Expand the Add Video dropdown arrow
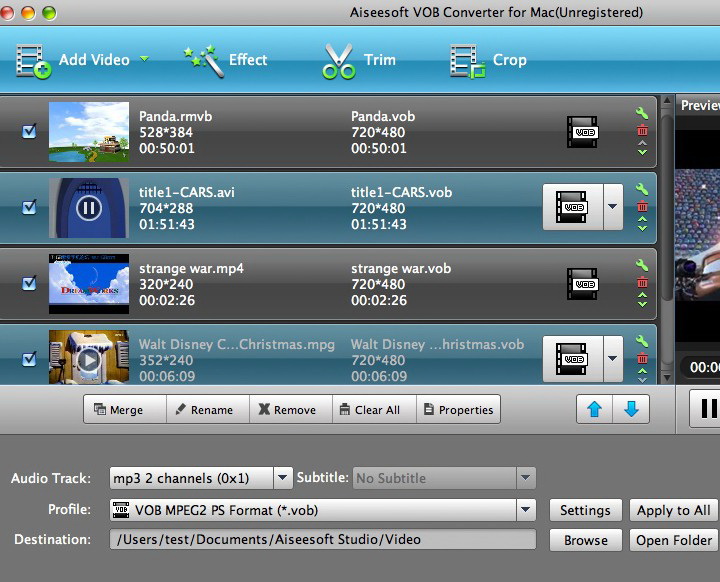 (144, 59)
